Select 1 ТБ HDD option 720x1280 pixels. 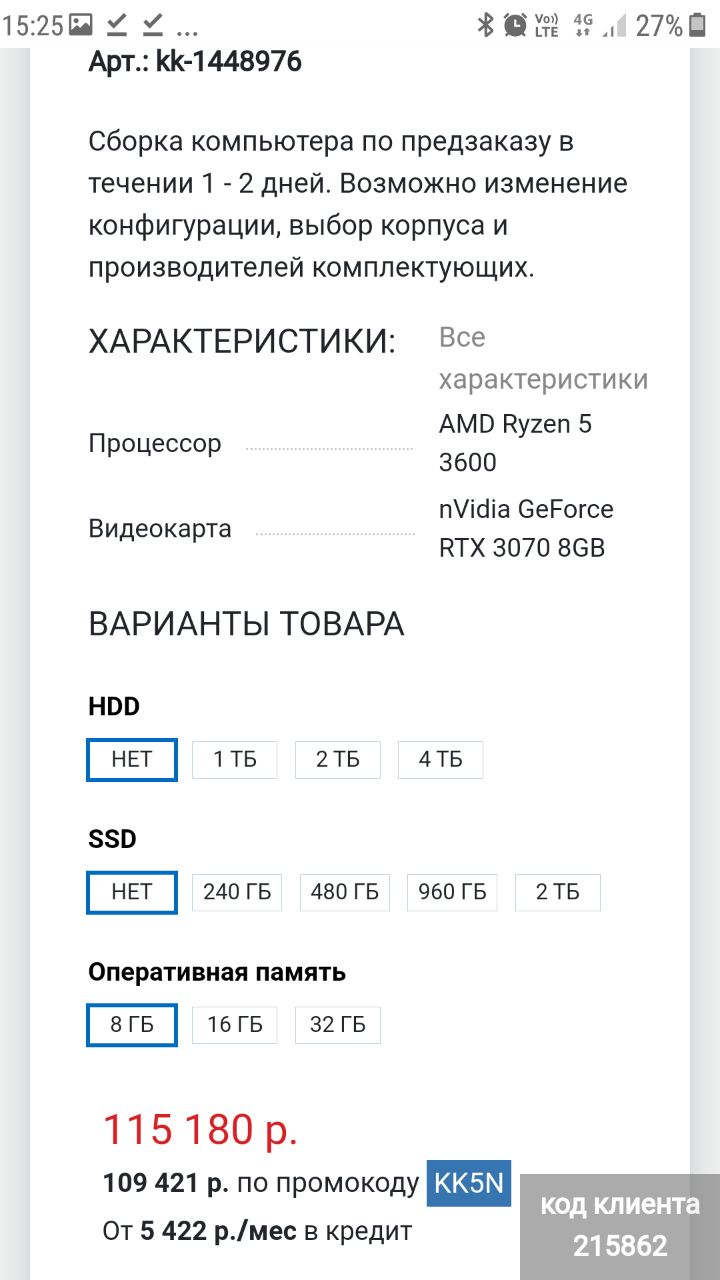[235, 760]
